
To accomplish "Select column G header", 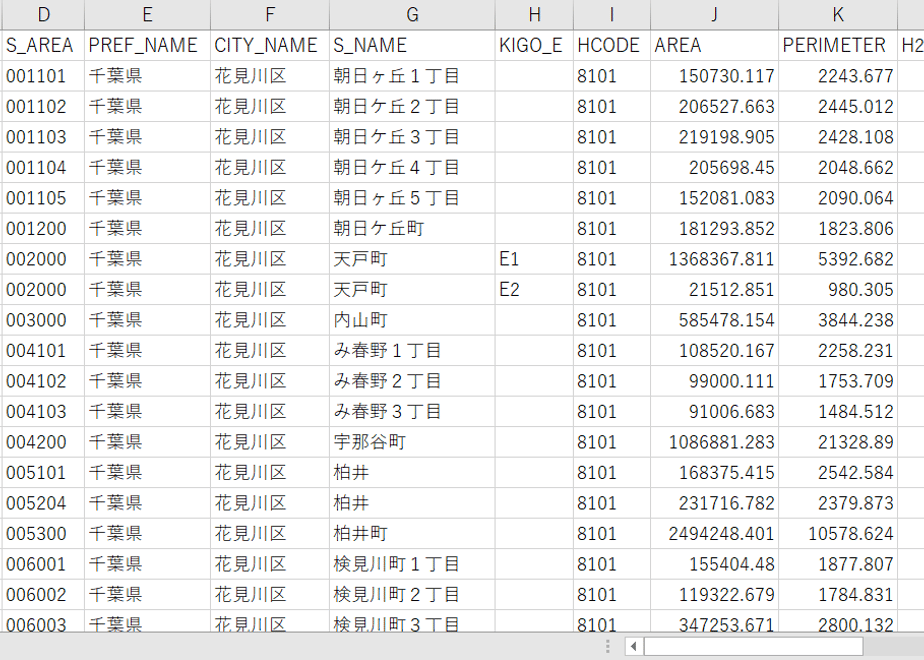I will pos(412,14).
